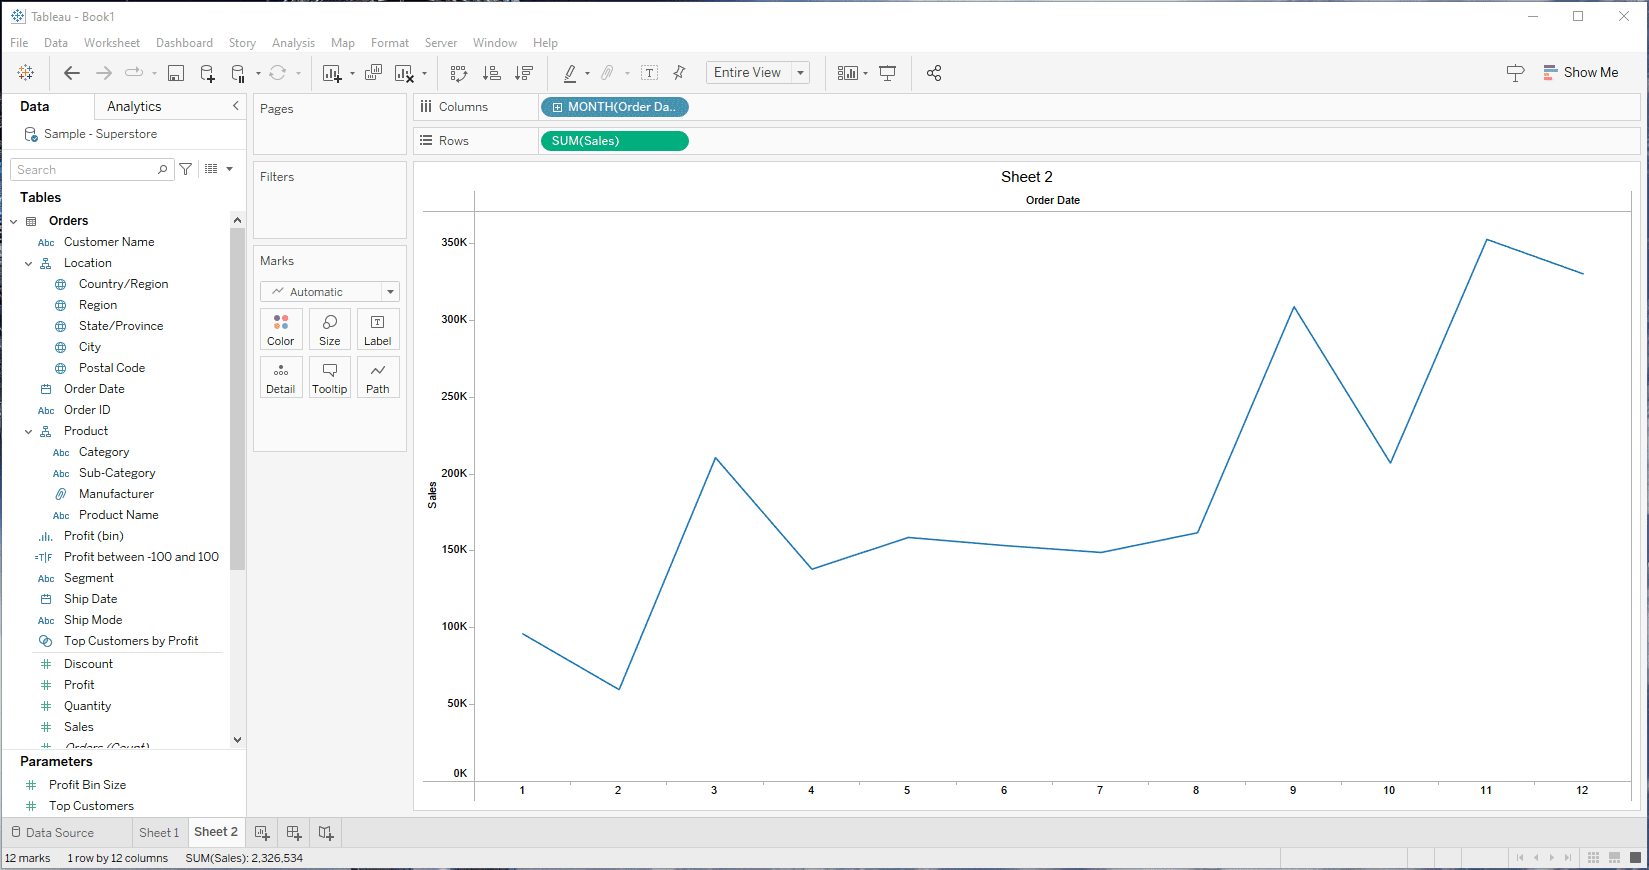The width and height of the screenshot is (1649, 870).
Task: Sort ascending using the toolbar icon
Action: pyautogui.click(x=491, y=73)
